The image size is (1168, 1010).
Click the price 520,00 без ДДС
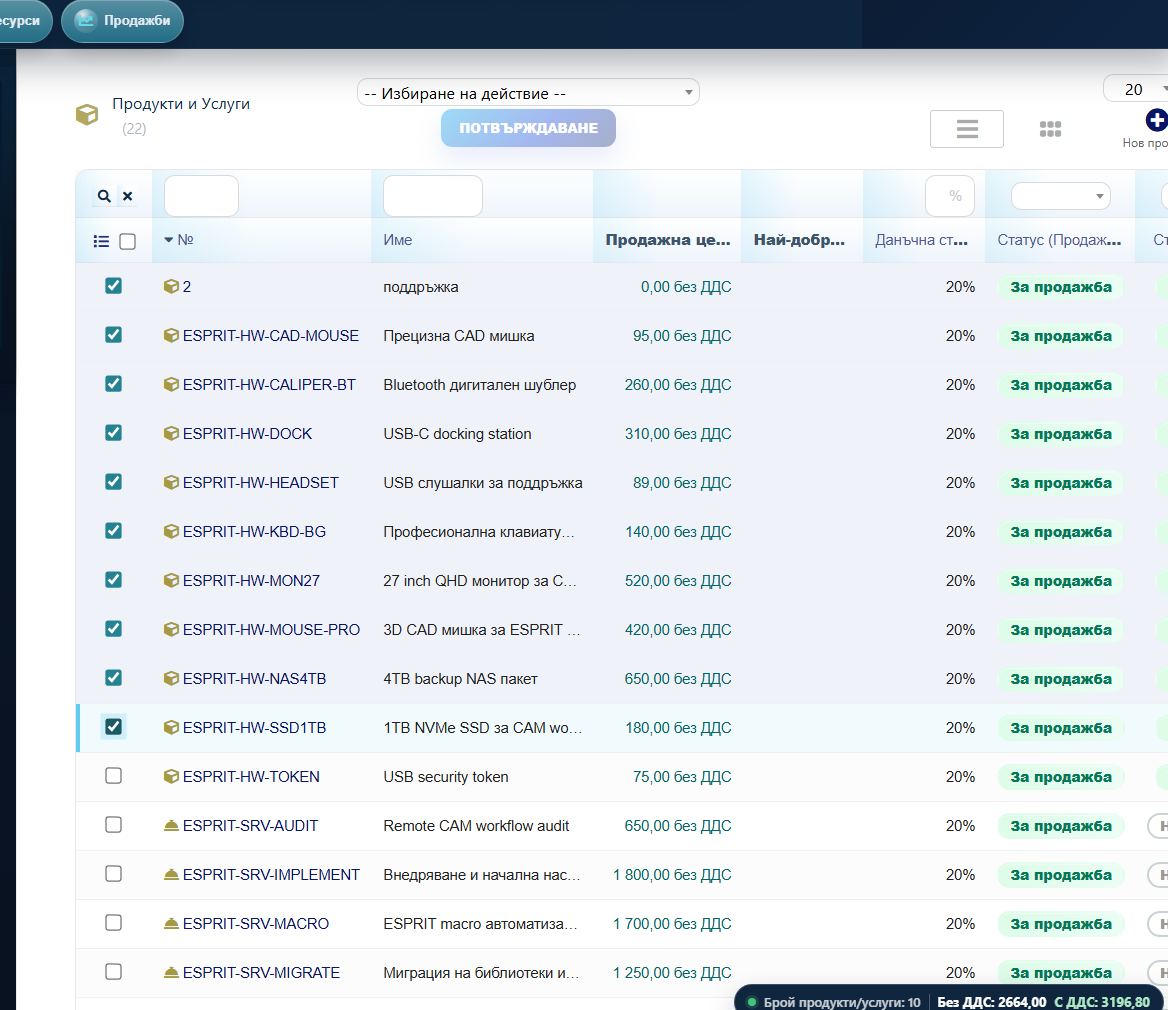coord(678,581)
